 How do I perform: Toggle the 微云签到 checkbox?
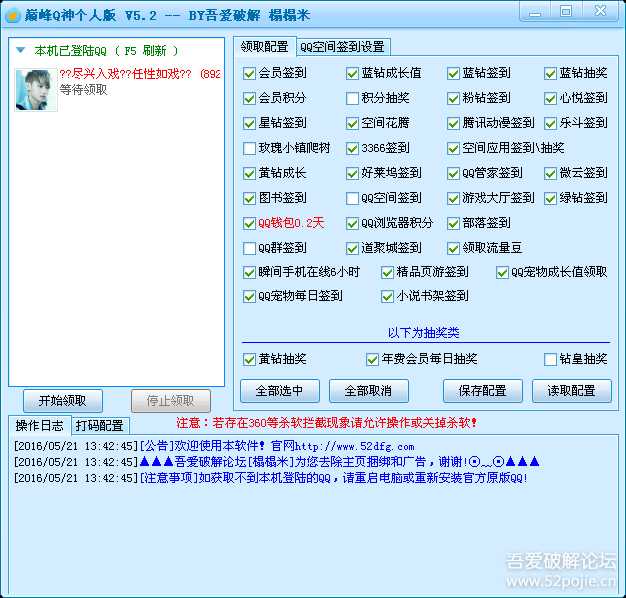click(x=550, y=173)
